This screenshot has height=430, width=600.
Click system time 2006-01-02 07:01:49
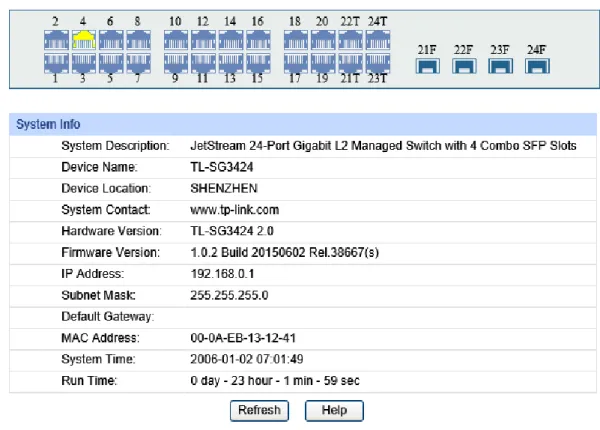(x=247, y=359)
